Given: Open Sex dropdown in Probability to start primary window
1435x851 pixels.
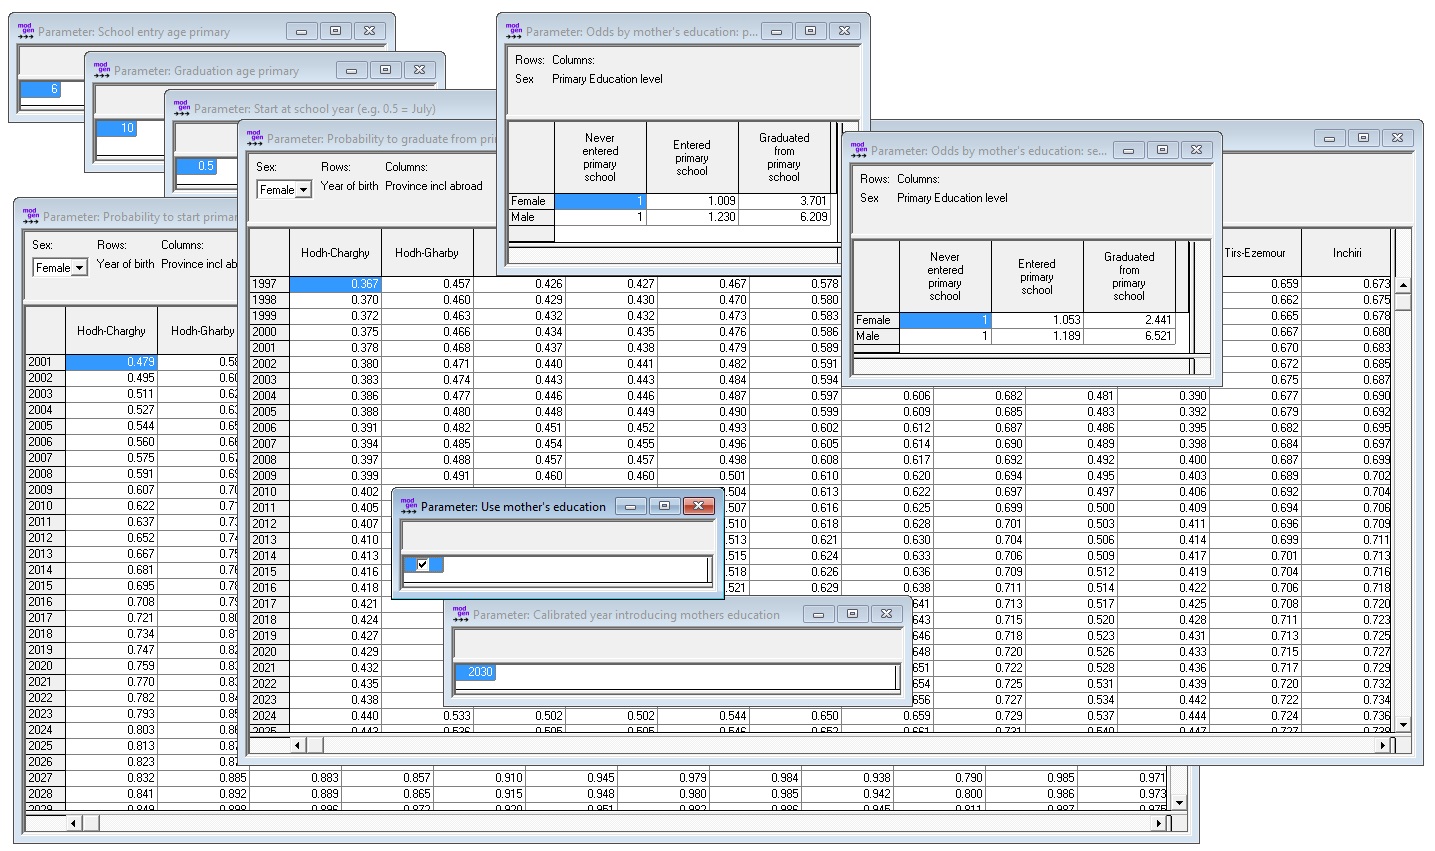Looking at the screenshot, I should click(61, 267).
